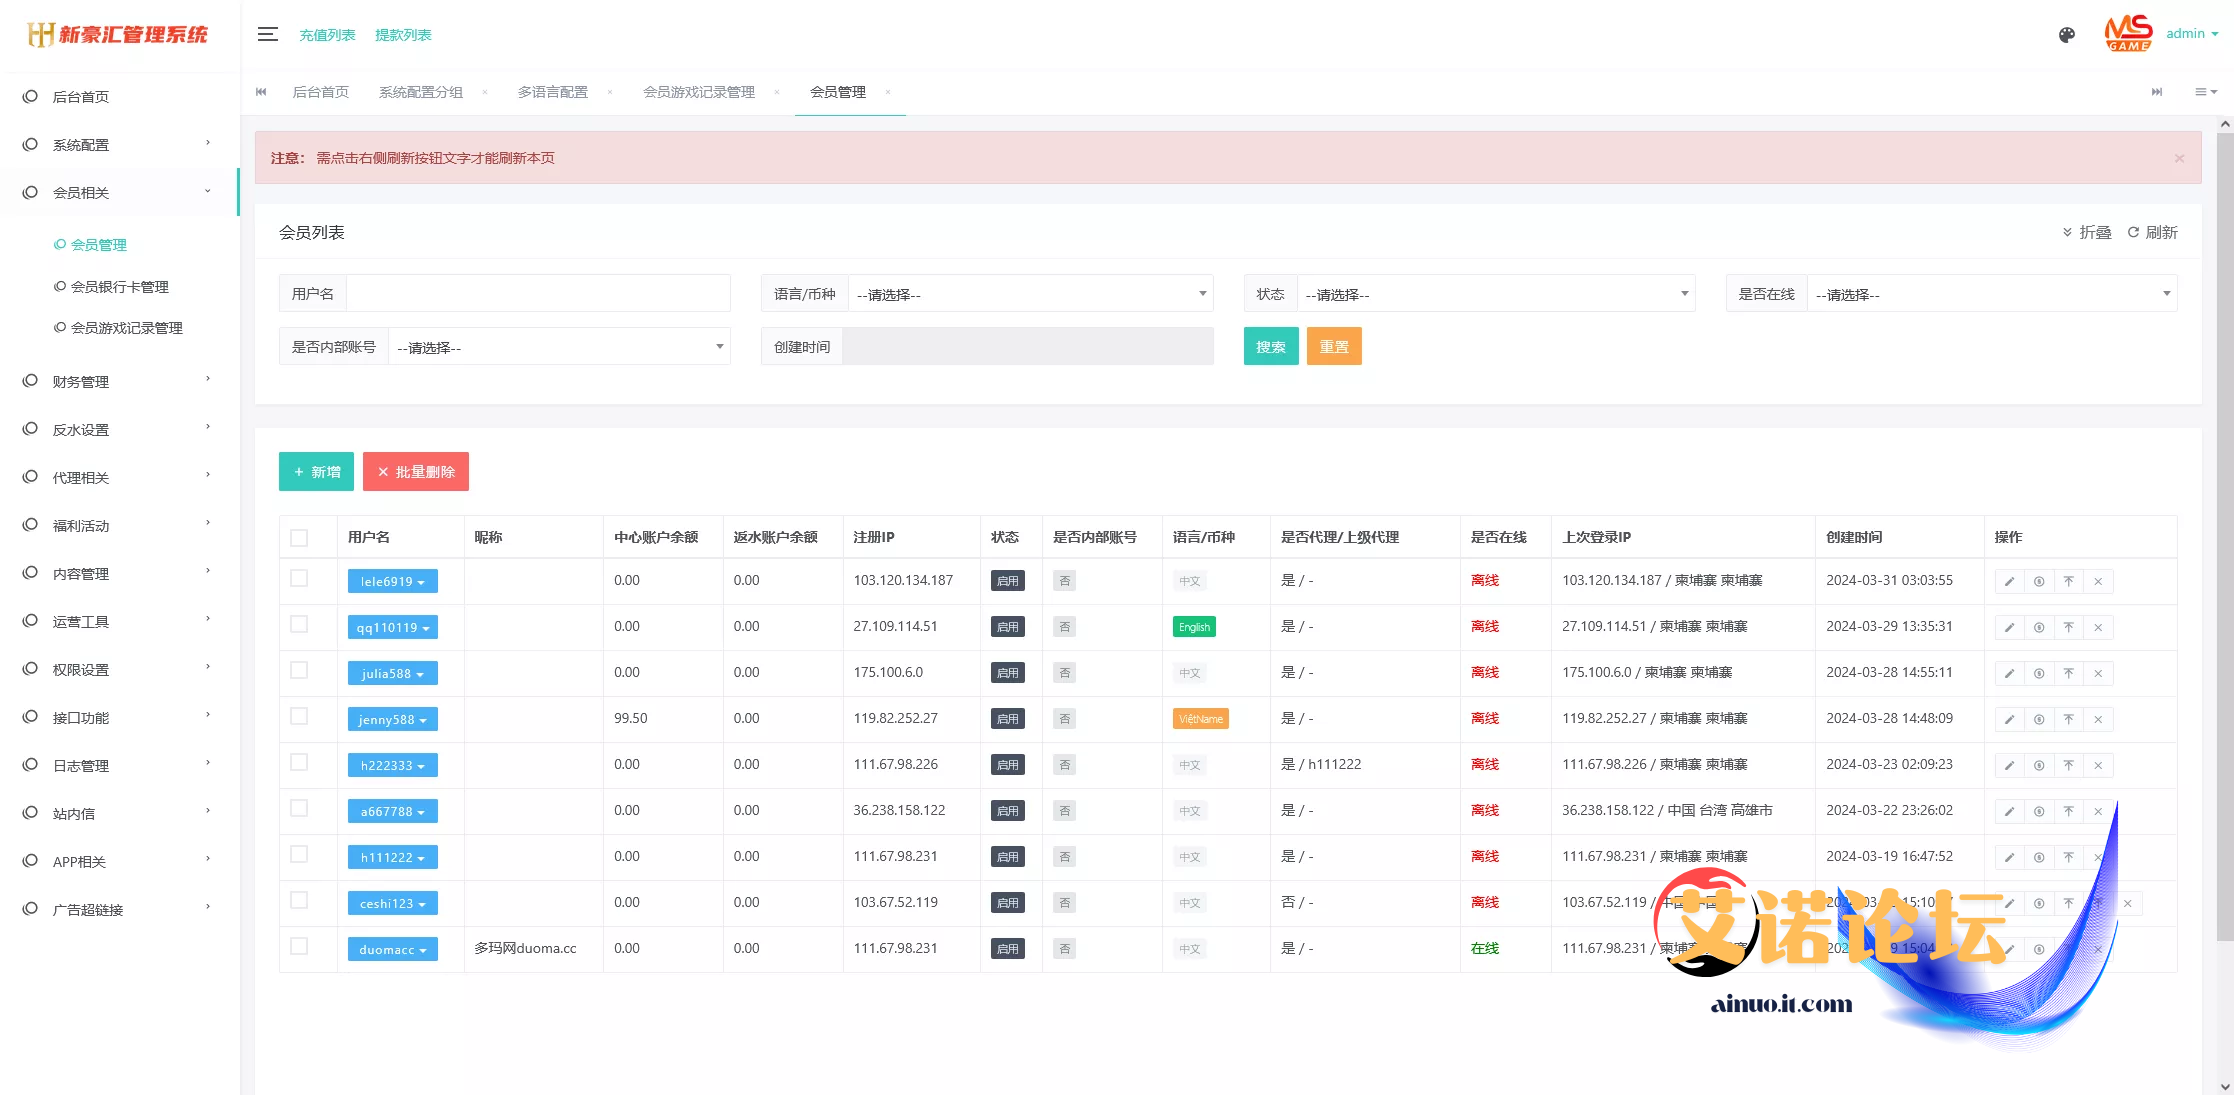
Task: Check the box for duomacc
Action: (x=299, y=946)
